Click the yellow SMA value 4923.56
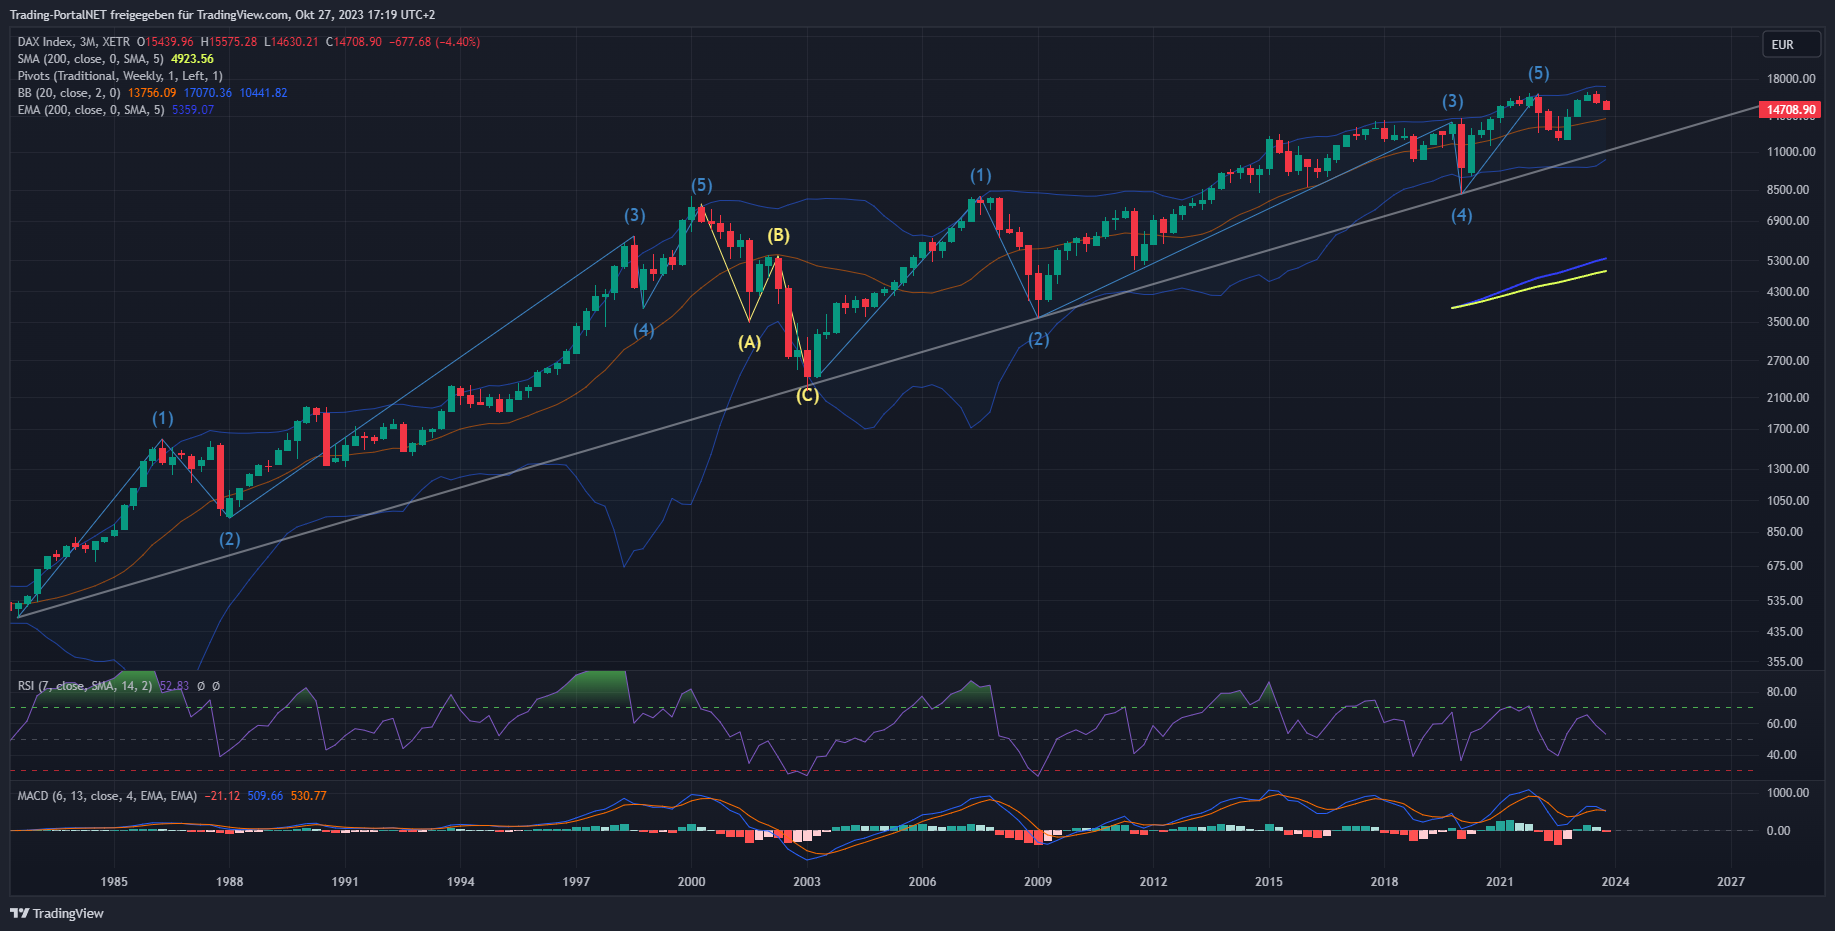Image resolution: width=1835 pixels, height=931 pixels. click(192, 59)
